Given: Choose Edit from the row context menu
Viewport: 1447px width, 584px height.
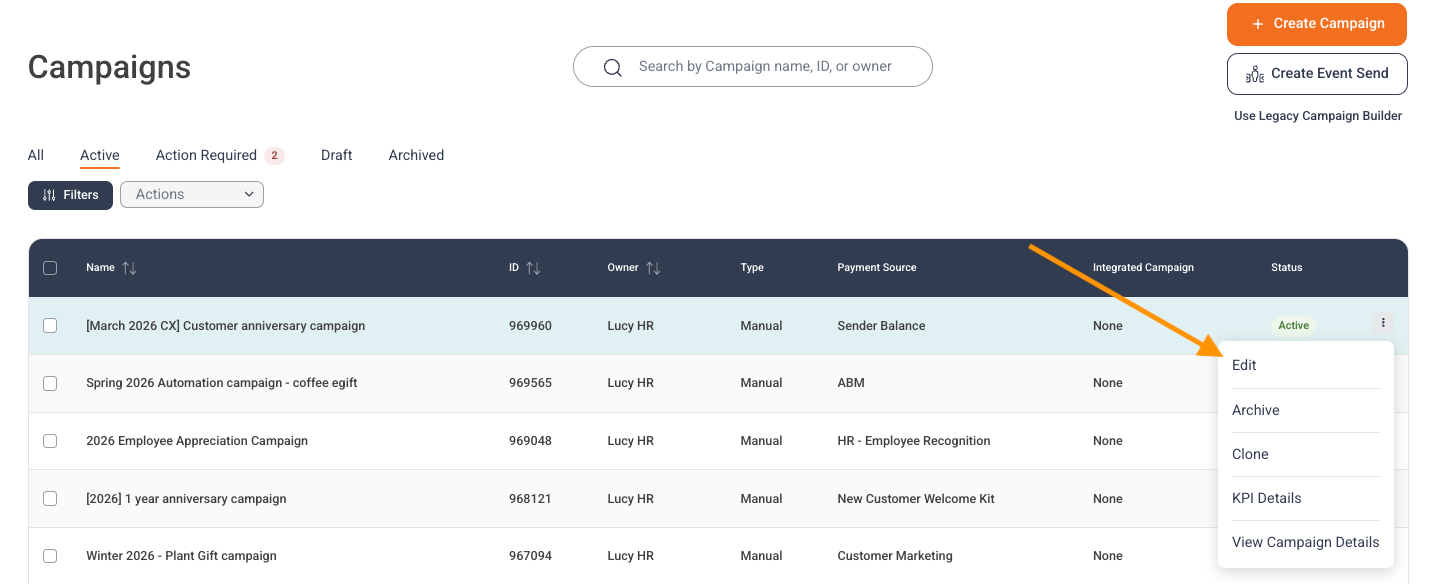Looking at the screenshot, I should pyautogui.click(x=1244, y=365).
